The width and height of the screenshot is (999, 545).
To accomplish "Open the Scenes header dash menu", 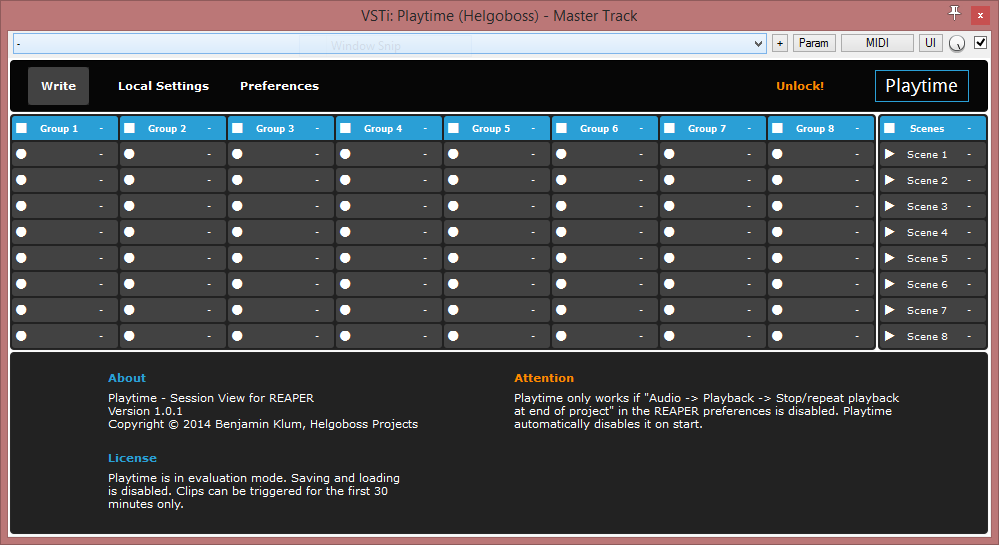I will pos(969,128).
